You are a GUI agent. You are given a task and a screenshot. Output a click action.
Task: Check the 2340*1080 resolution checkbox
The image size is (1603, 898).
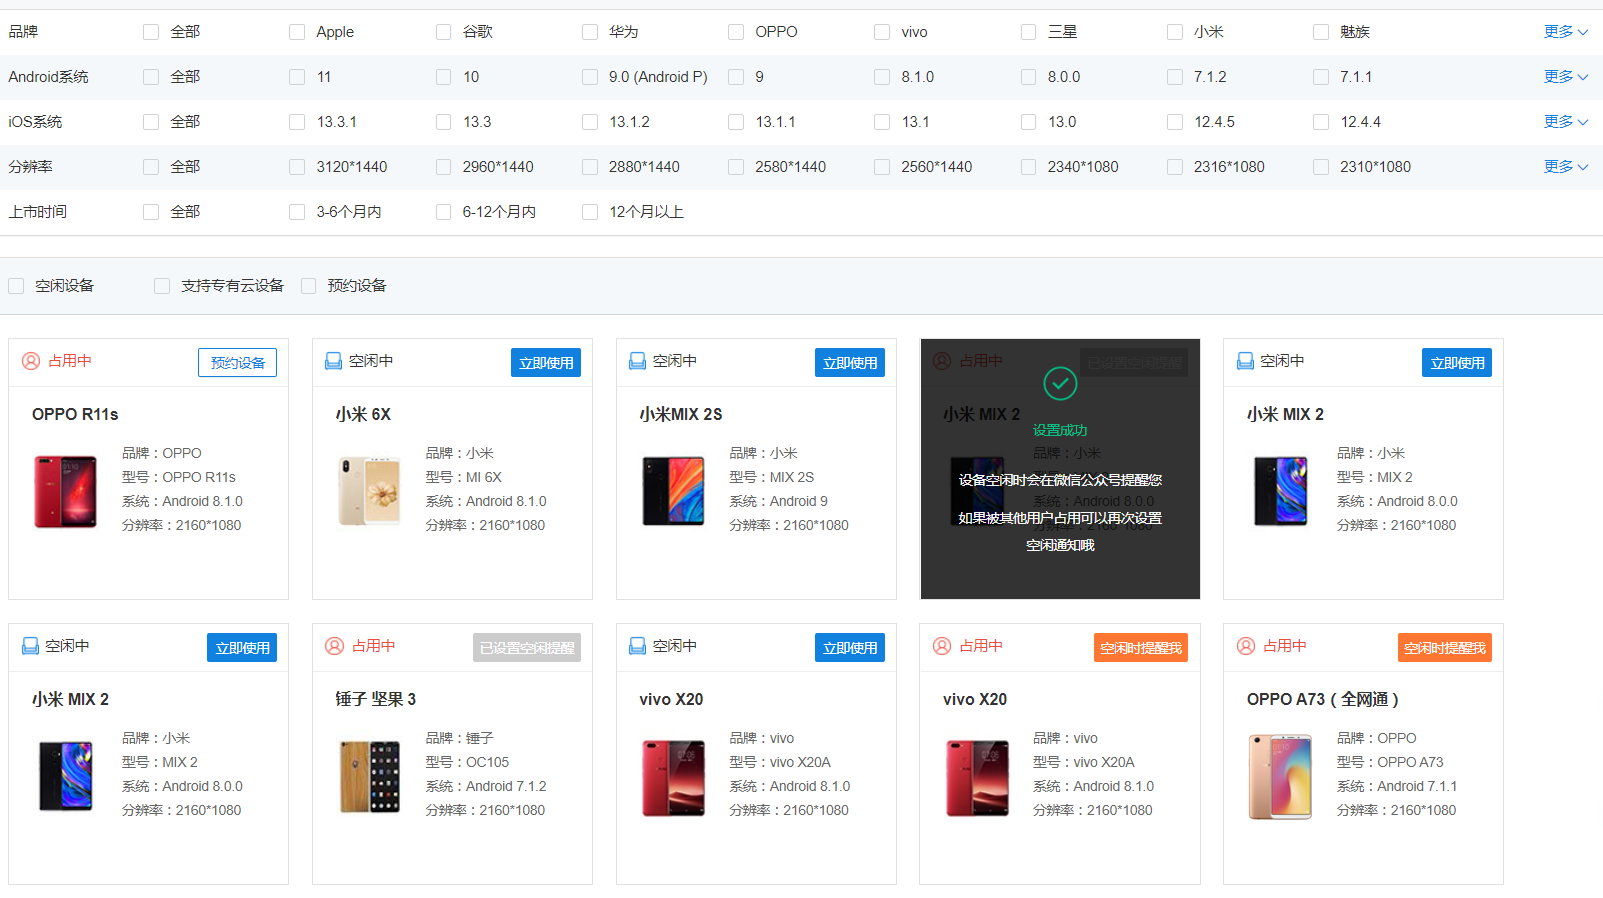(x=1028, y=167)
